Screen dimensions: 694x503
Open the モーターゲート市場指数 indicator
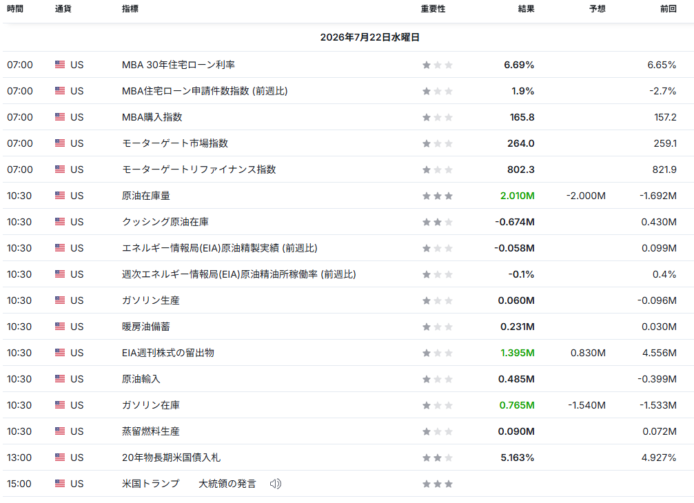click(175, 143)
